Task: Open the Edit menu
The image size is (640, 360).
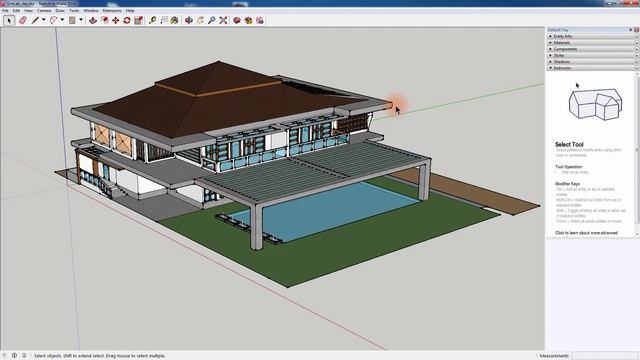Action: (16, 11)
